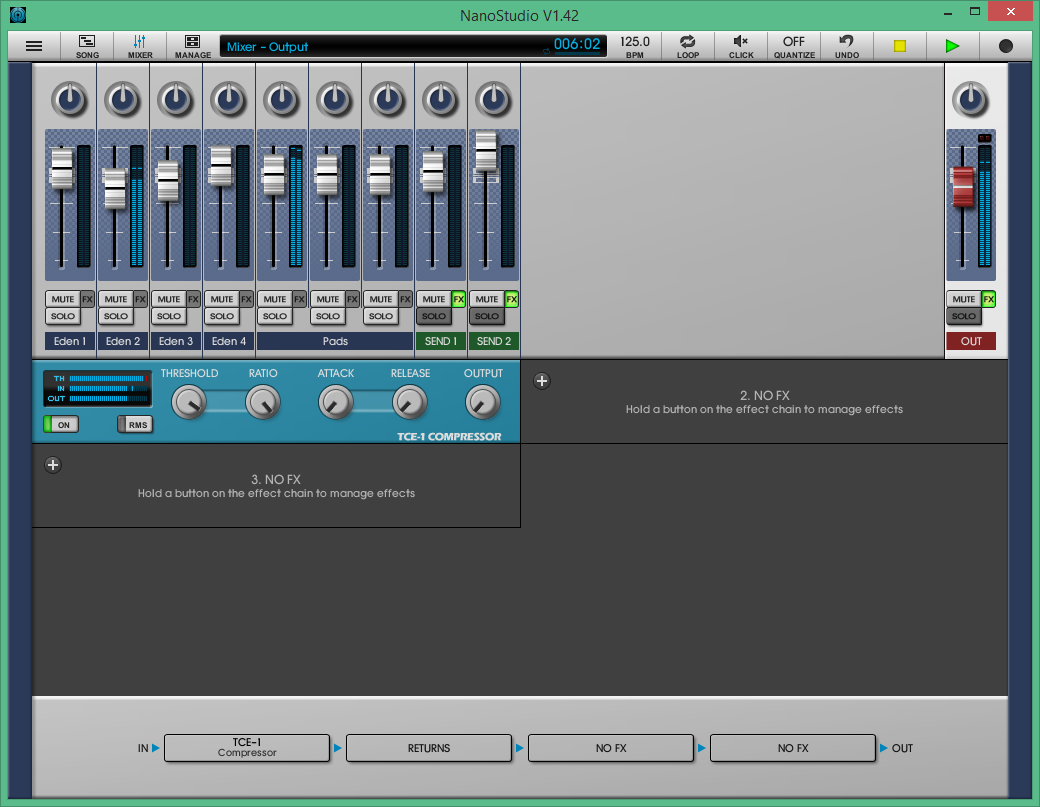Toggle the compressor RMS mode switch
This screenshot has width=1040, height=807.
click(x=135, y=425)
